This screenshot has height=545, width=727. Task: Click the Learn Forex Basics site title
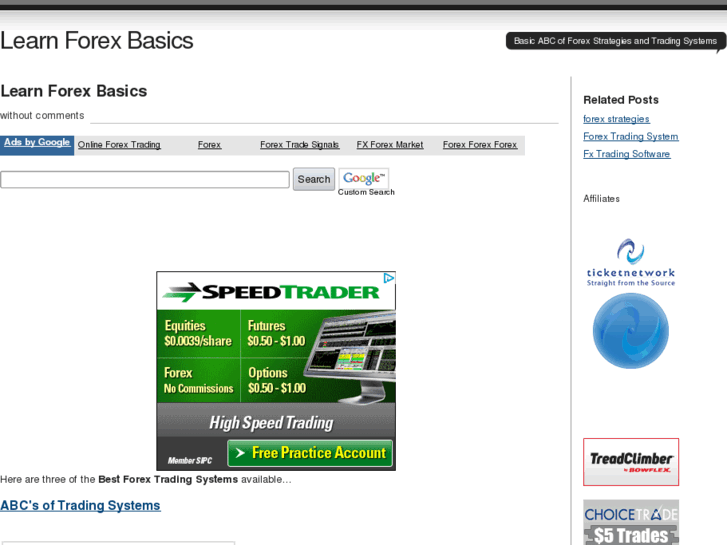point(96,41)
